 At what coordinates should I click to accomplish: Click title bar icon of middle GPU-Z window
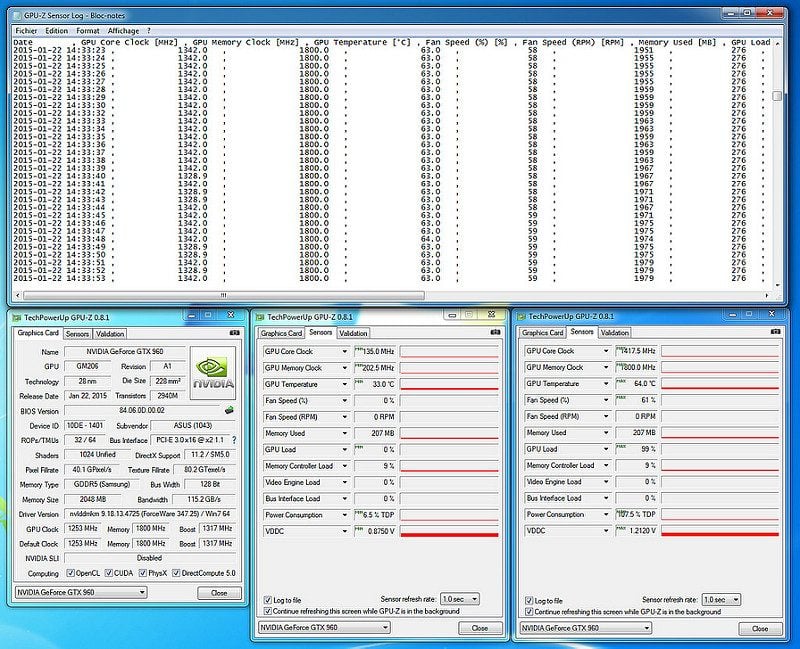[x=260, y=317]
